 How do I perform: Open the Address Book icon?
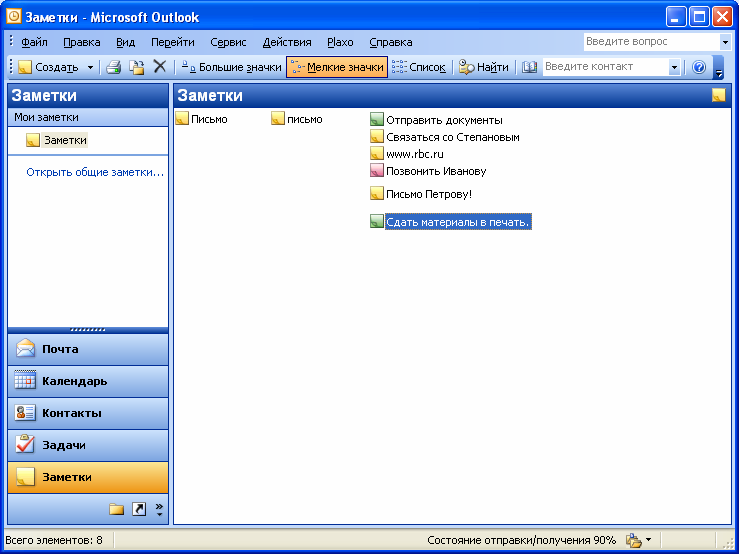(529, 67)
